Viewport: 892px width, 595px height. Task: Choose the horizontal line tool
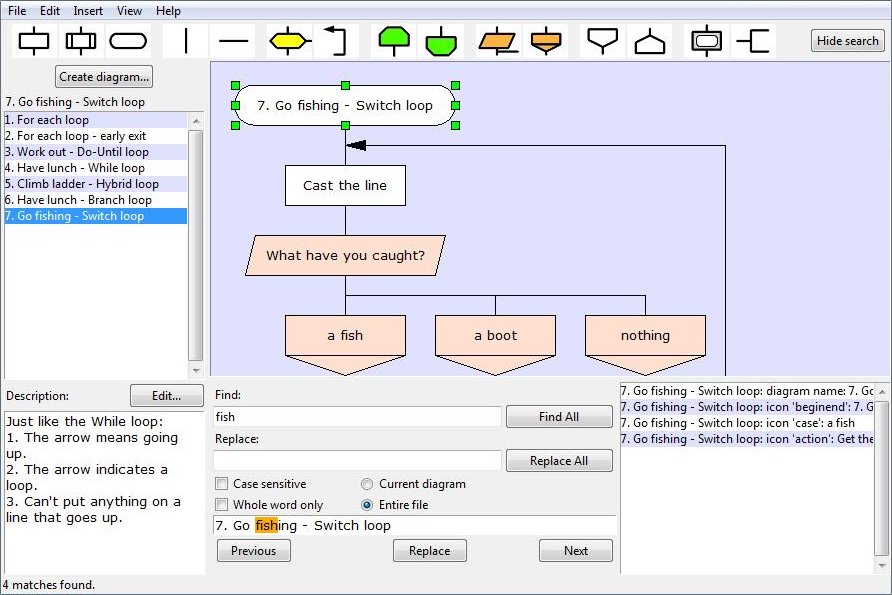tap(233, 41)
